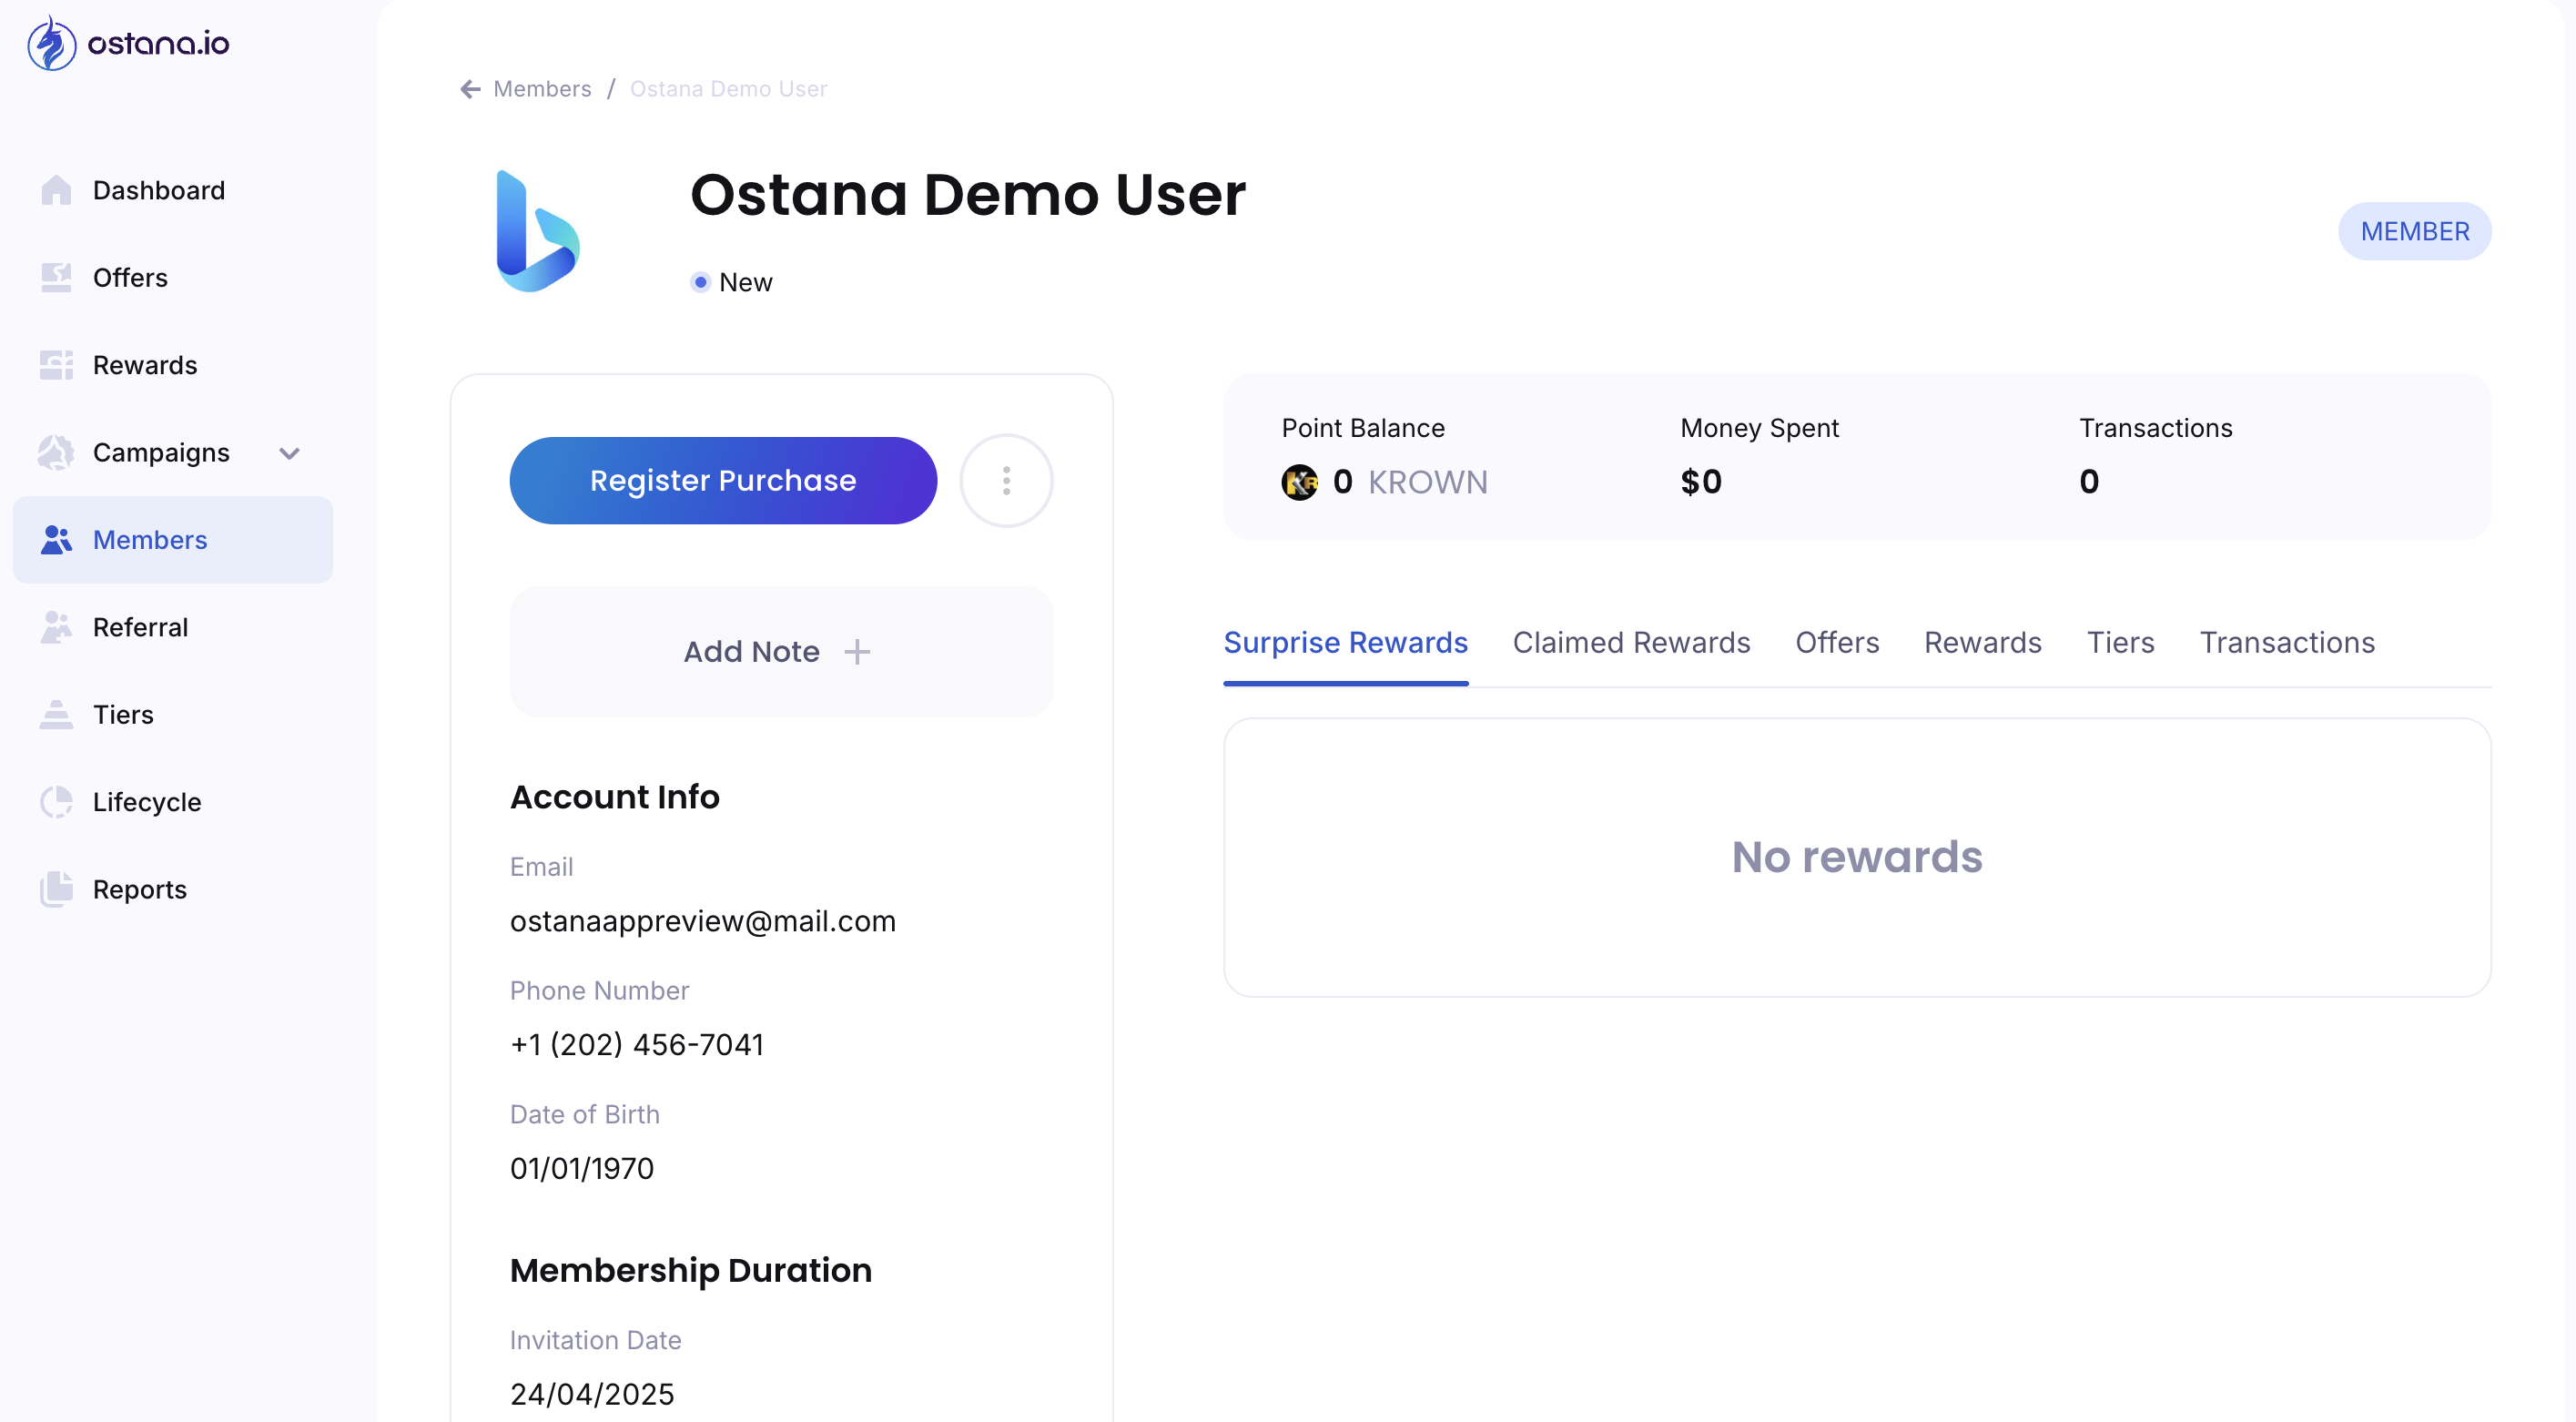Click the Offers sidebar icon
Viewport: 2576px width, 1422px height.
[x=56, y=277]
